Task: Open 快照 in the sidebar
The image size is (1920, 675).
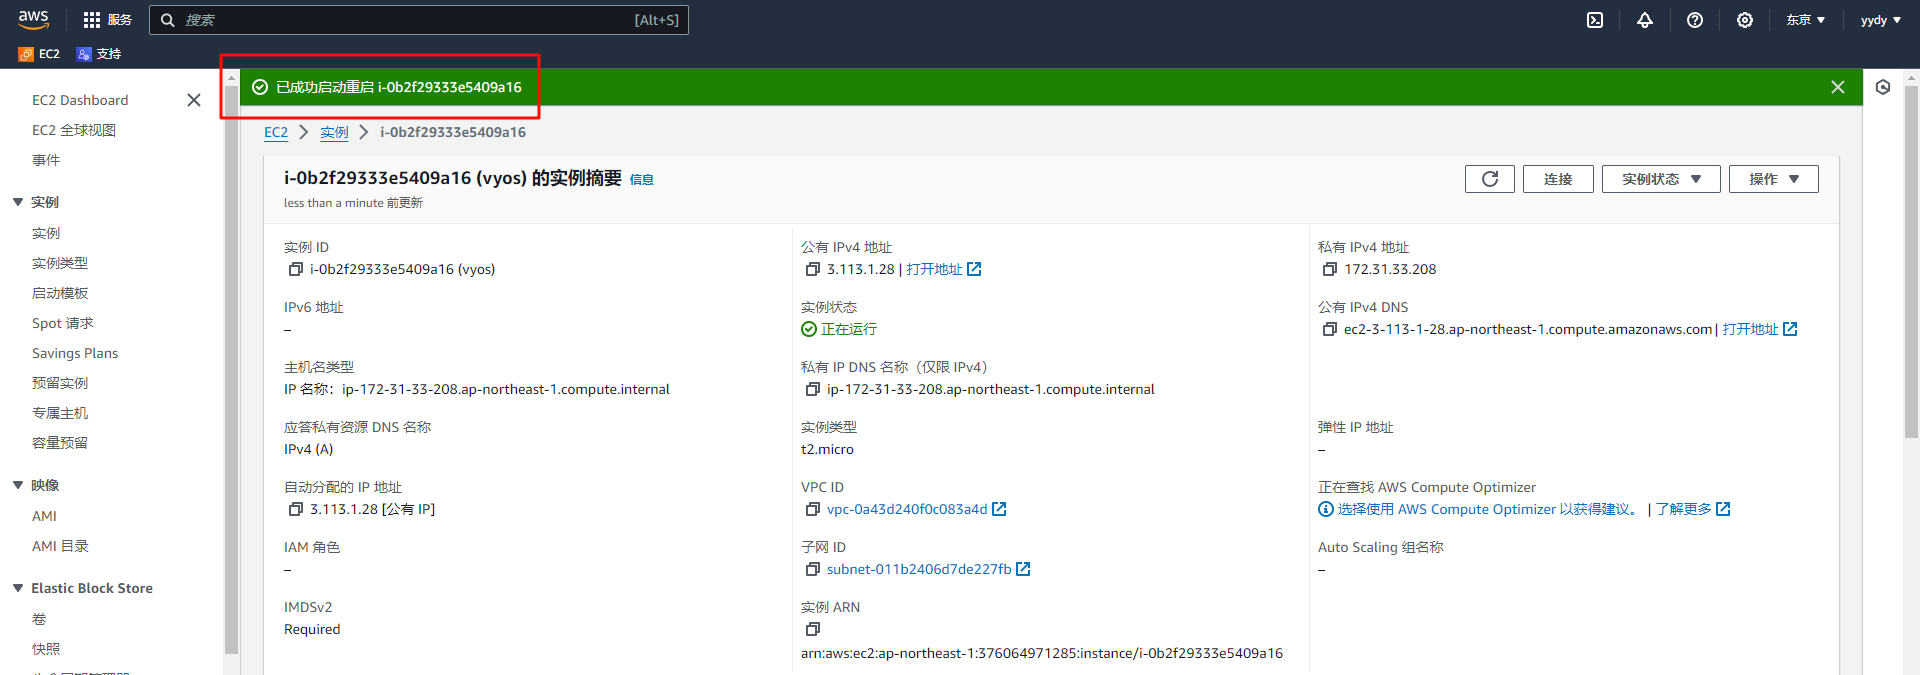Action: [46, 649]
